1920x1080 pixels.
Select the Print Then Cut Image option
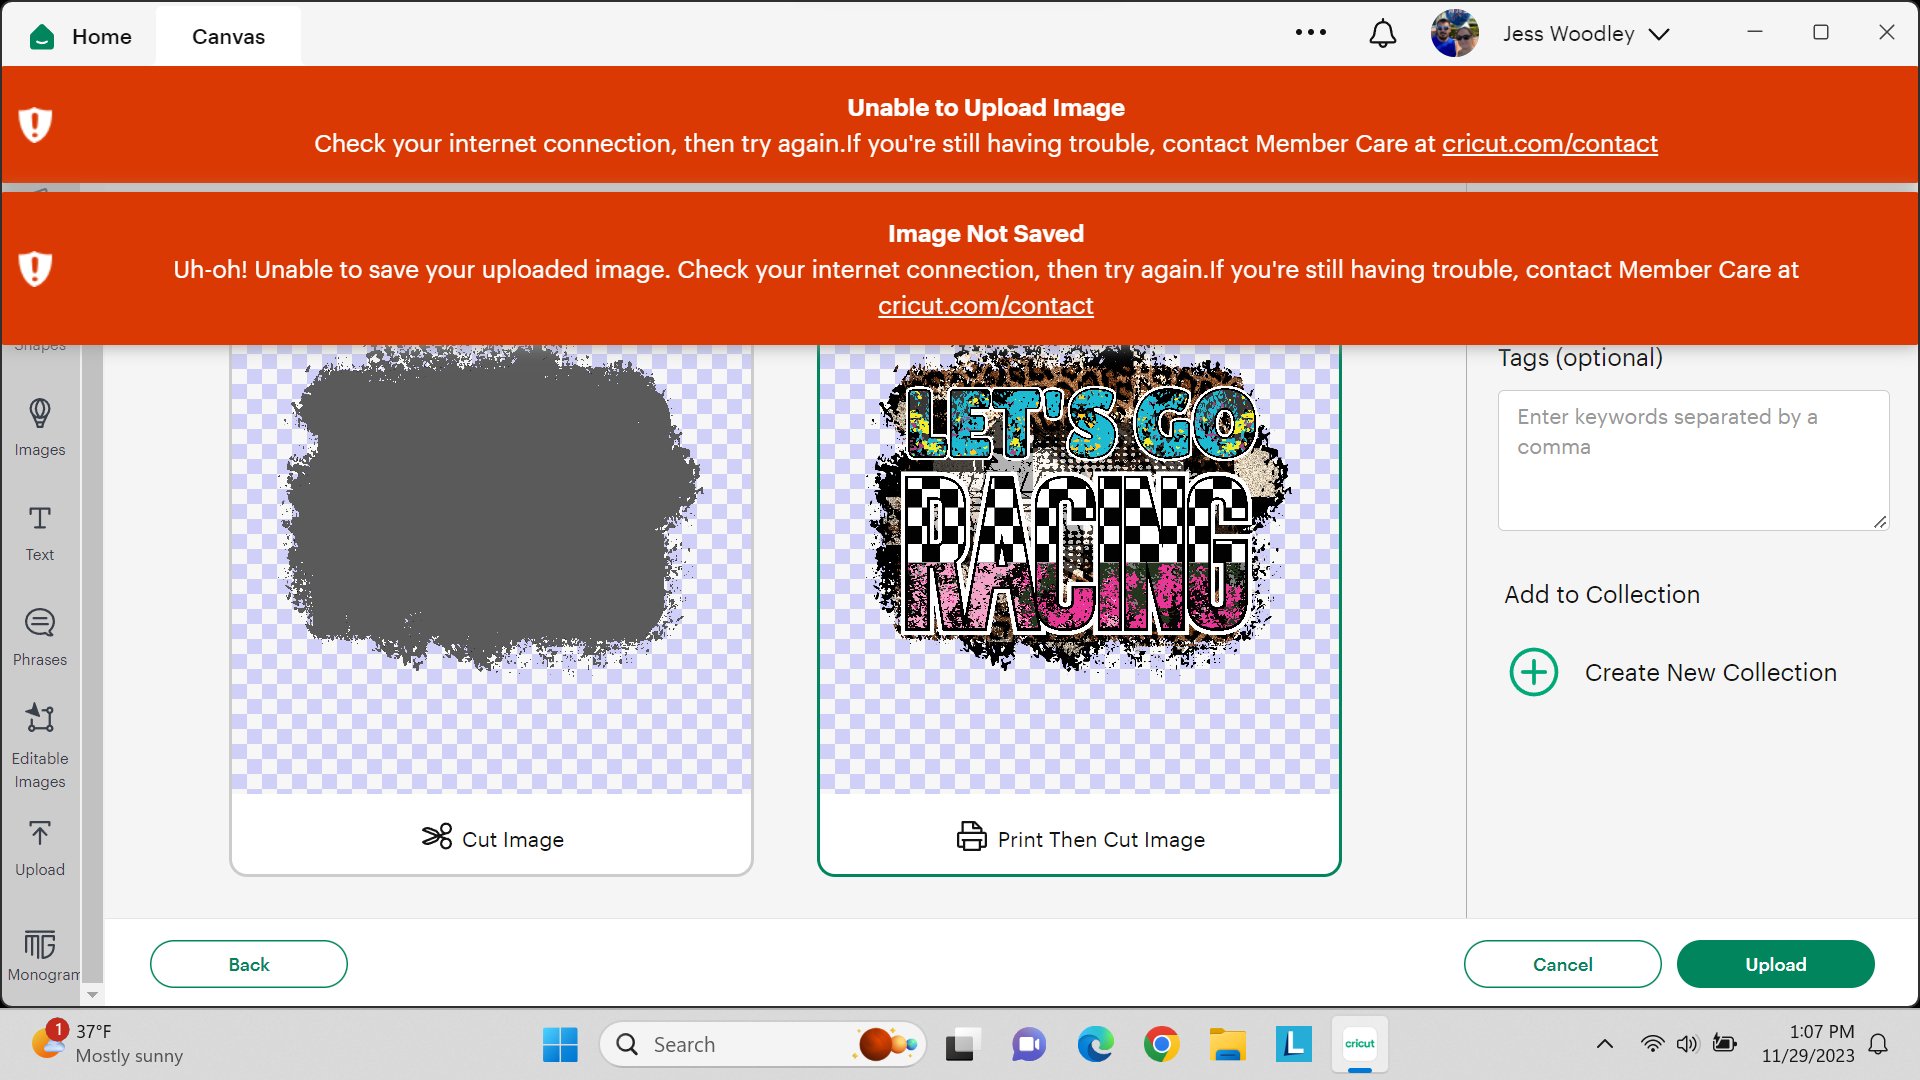pos(1079,610)
